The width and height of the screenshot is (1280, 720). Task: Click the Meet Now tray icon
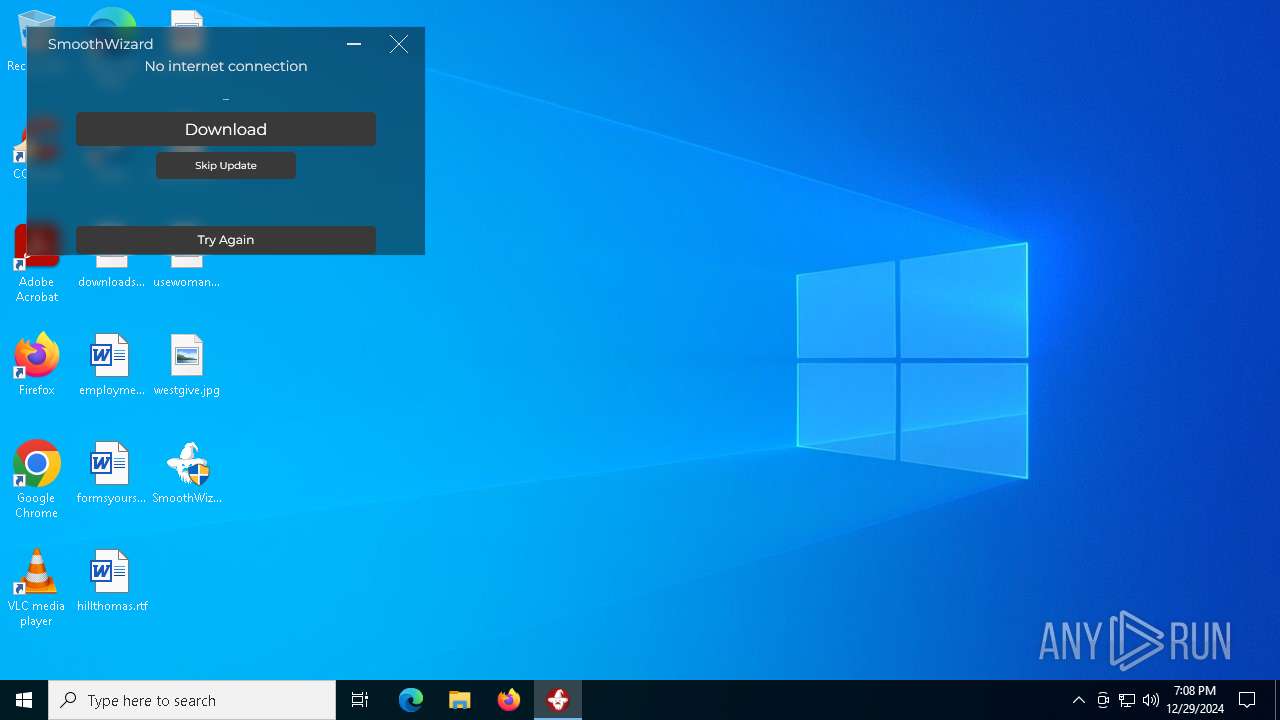[x=1103, y=700]
